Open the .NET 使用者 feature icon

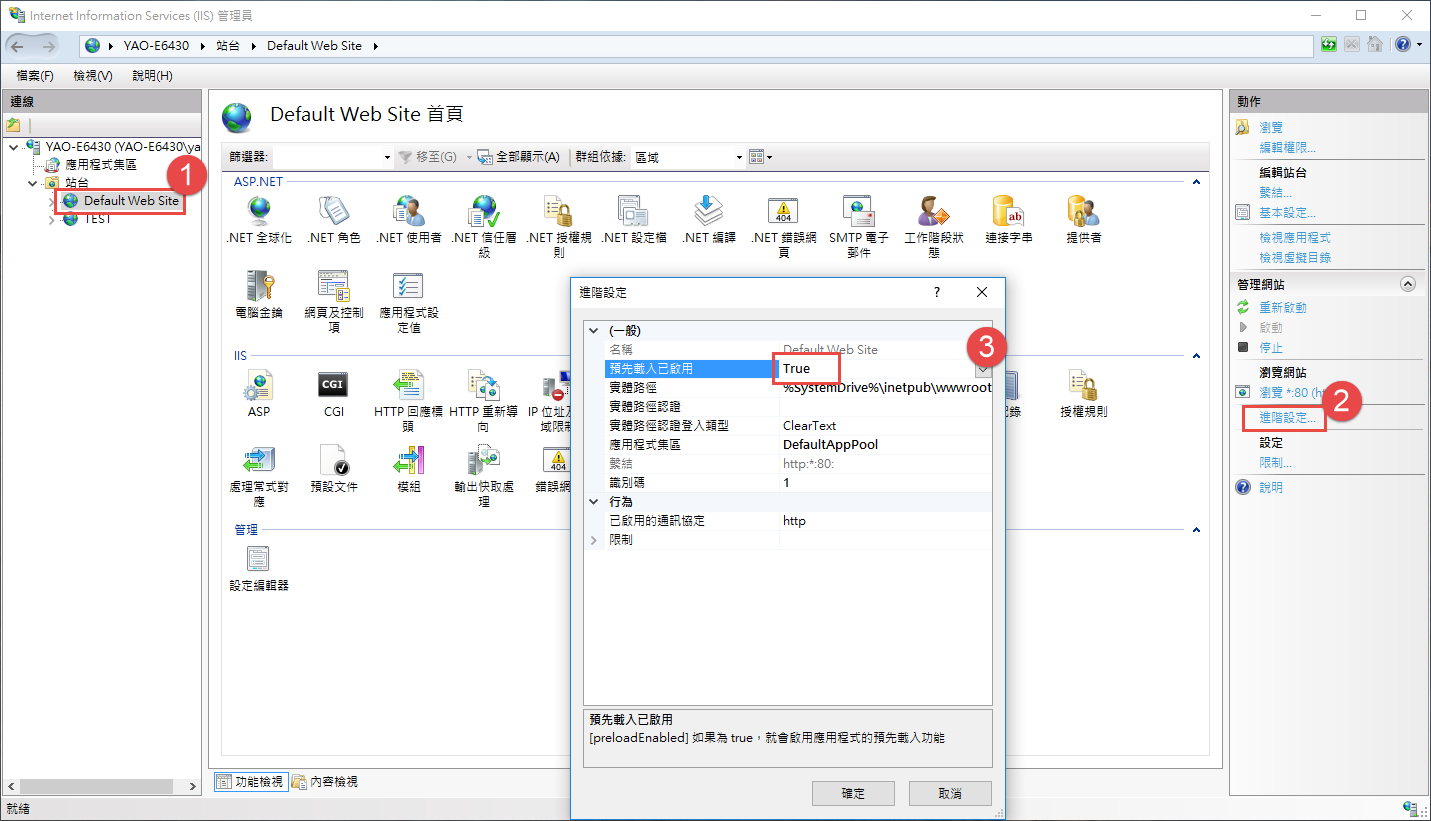pyautogui.click(x=409, y=220)
